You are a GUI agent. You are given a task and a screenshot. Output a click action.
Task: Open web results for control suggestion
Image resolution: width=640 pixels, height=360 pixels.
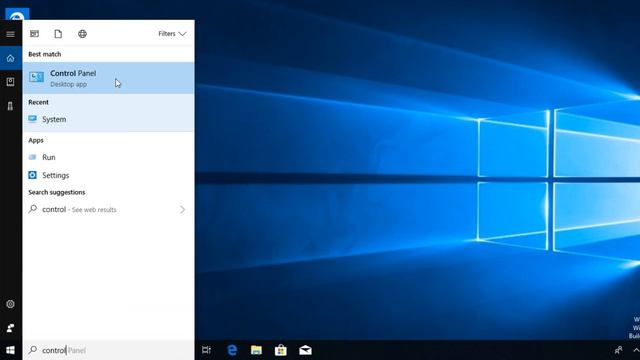[x=109, y=209]
